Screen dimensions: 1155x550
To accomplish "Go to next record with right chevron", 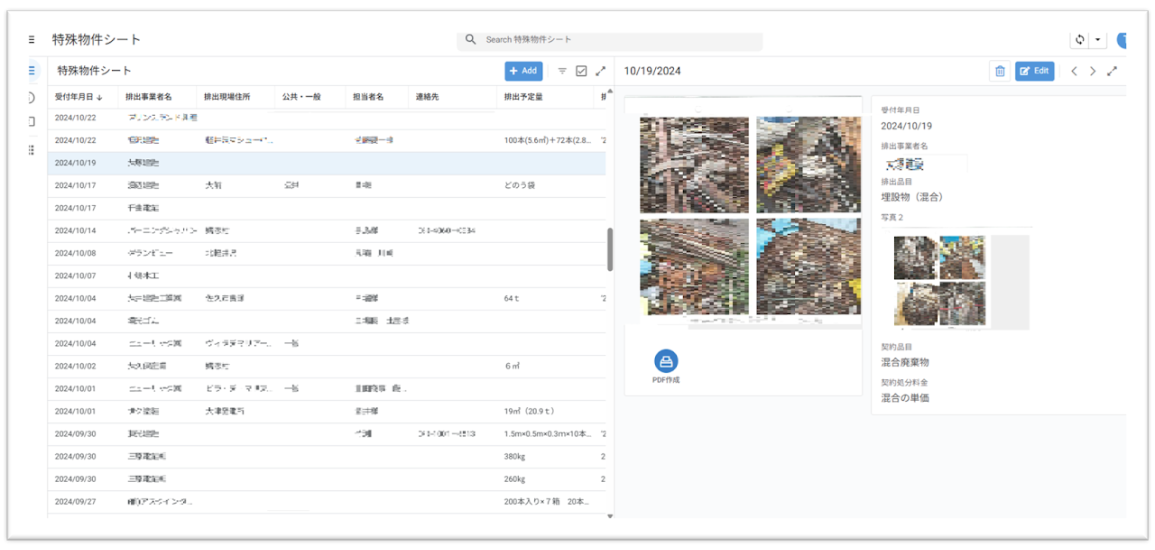I will 1093,71.
